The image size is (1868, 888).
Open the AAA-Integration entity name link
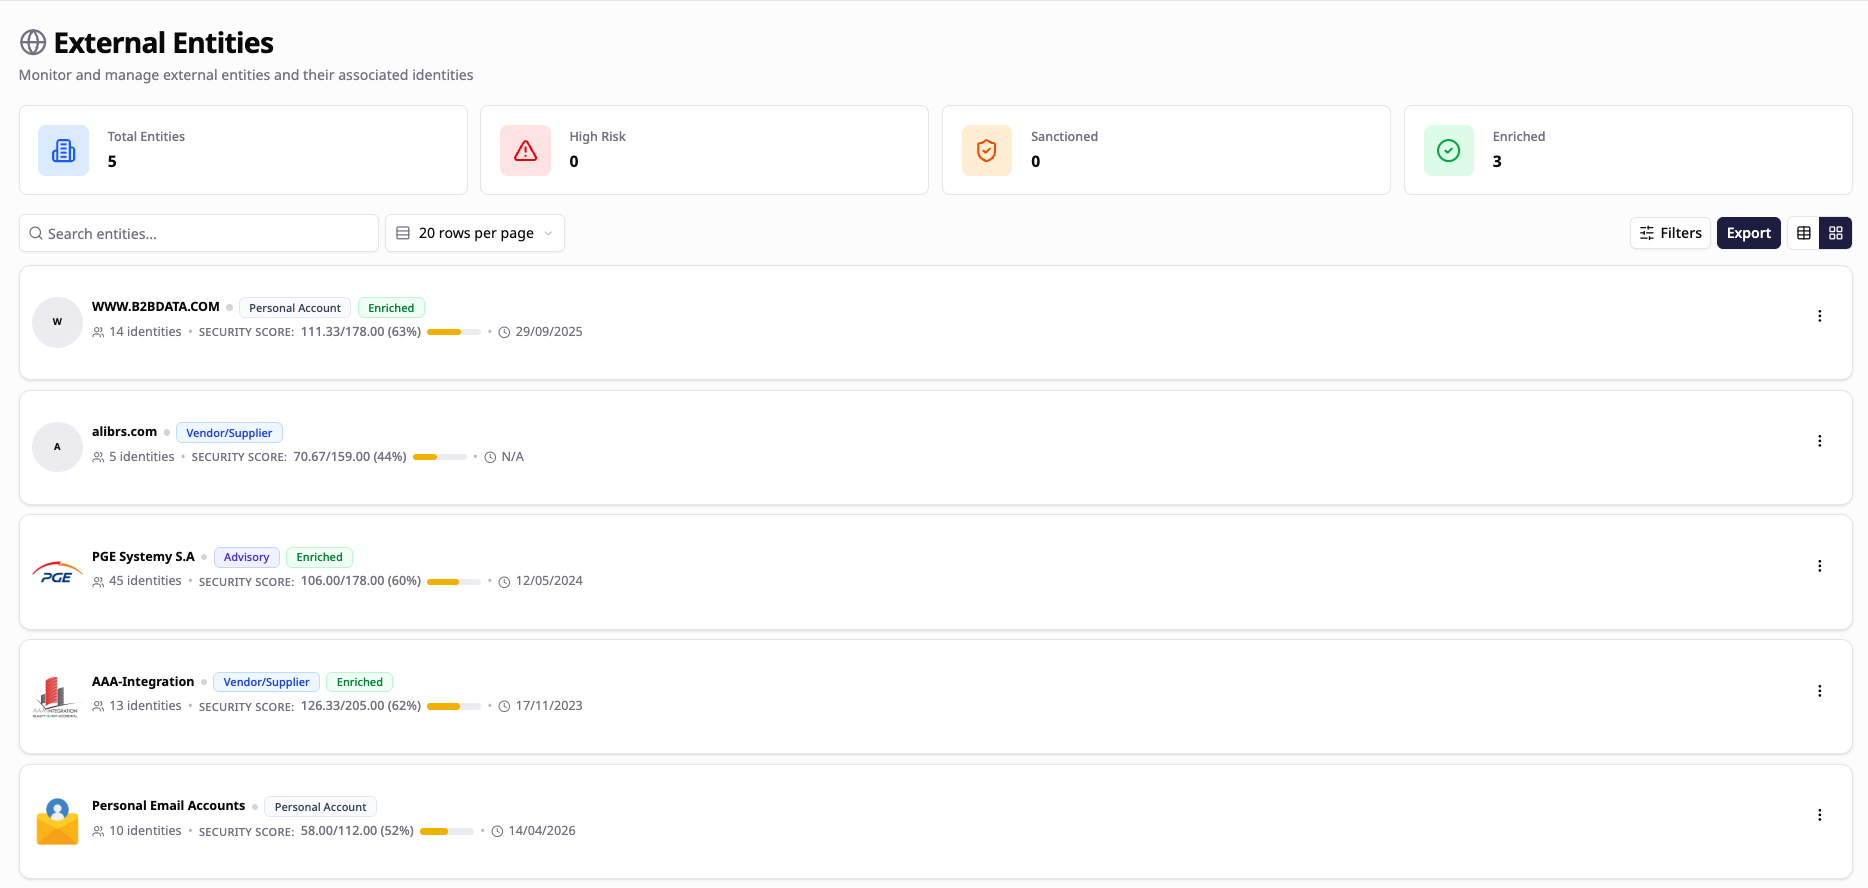(x=143, y=682)
